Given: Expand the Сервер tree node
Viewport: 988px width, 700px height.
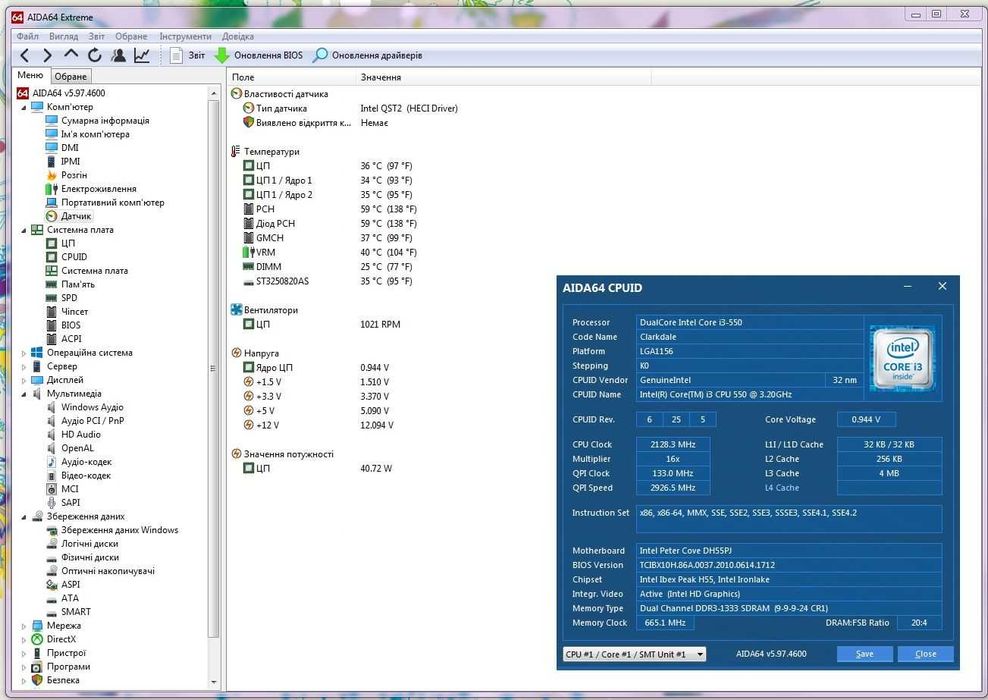Looking at the screenshot, I should (24, 367).
